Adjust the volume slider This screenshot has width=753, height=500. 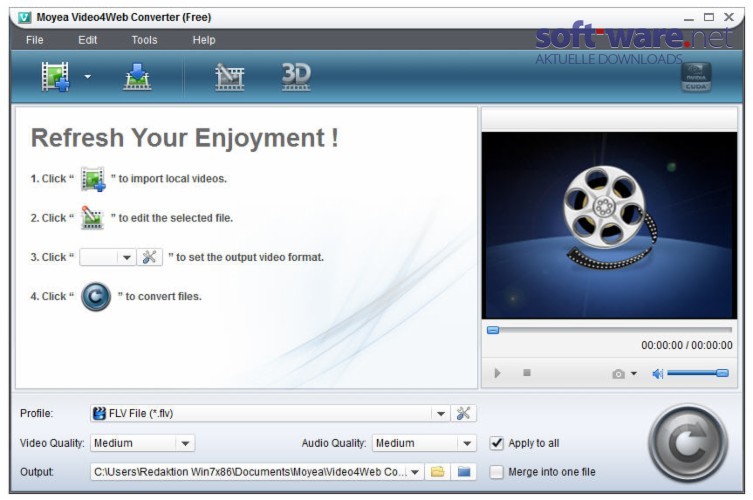click(x=698, y=373)
